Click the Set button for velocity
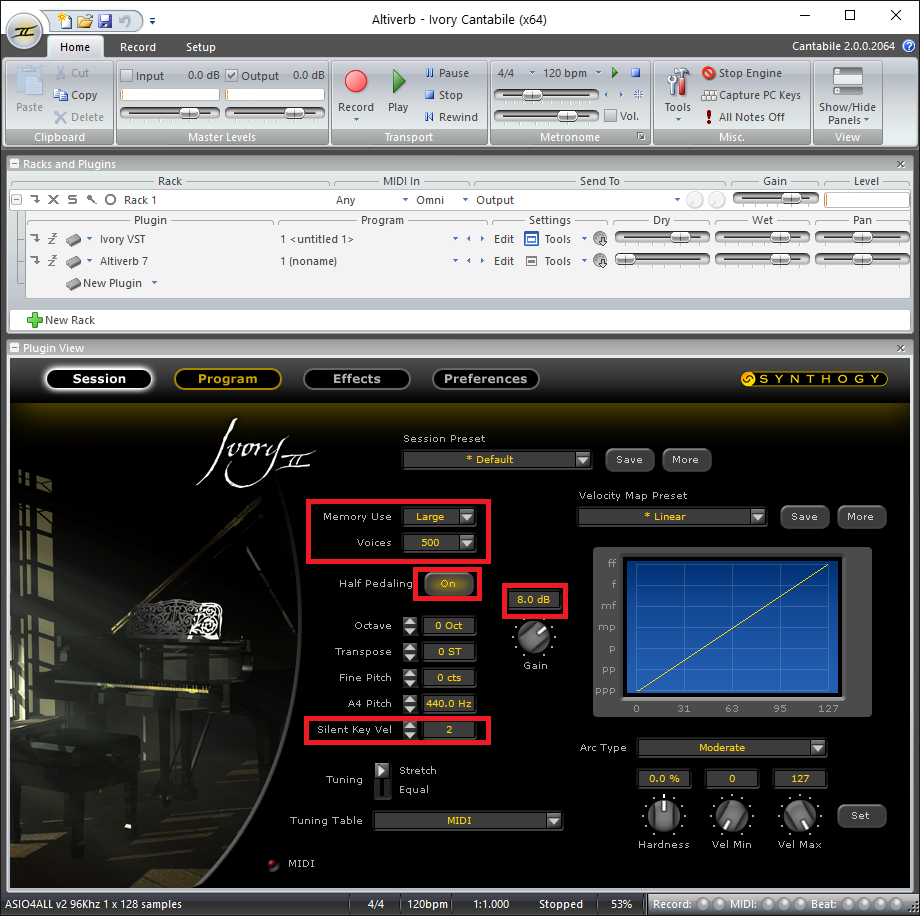 [x=860, y=815]
